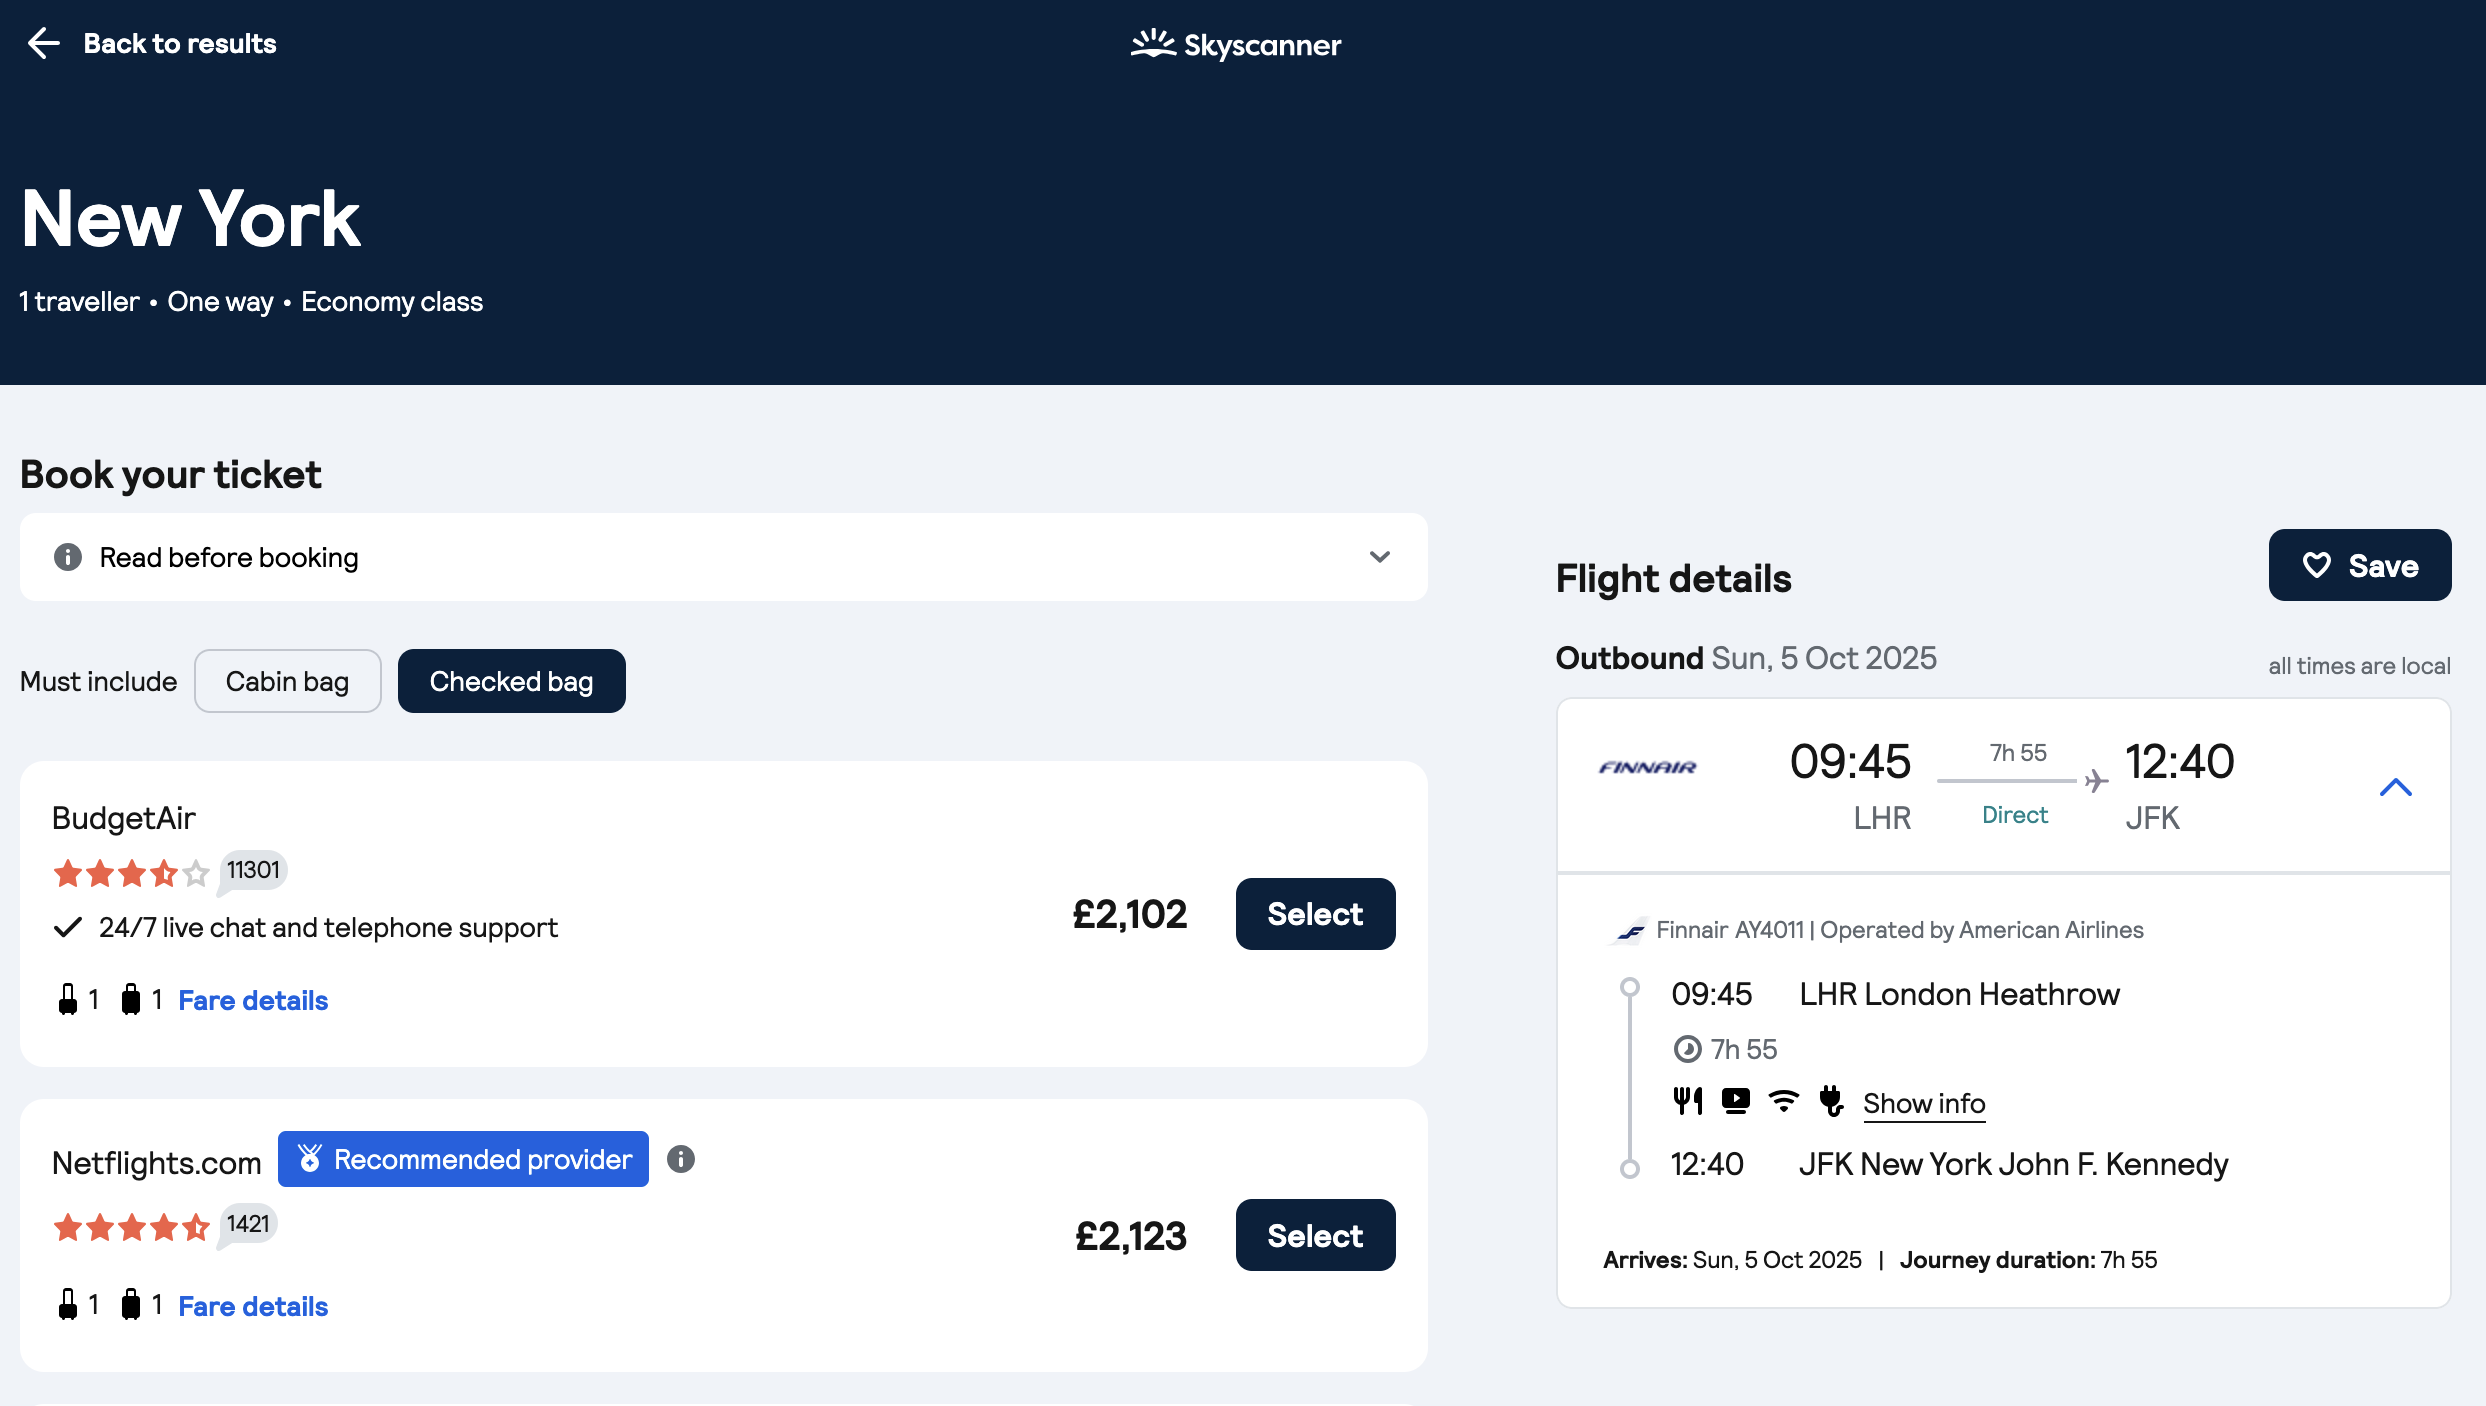Screen dimensions: 2486x1406
Task: Click the info icon beside Read before booking
Action: (68, 557)
